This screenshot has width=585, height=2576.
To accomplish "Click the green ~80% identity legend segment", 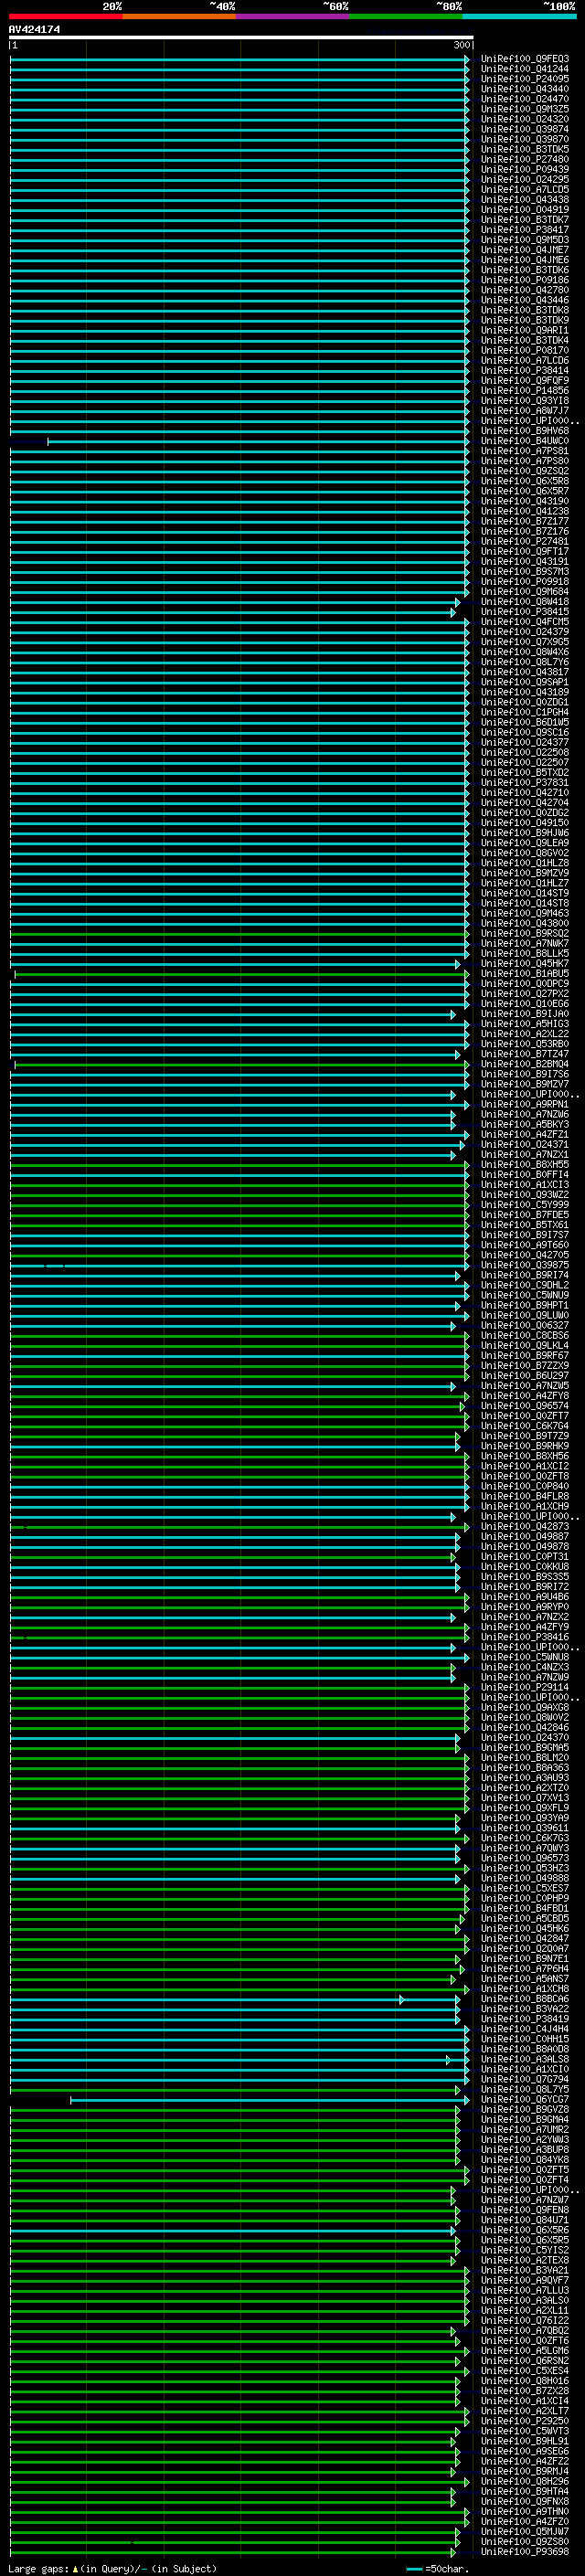I will tap(406, 16).
